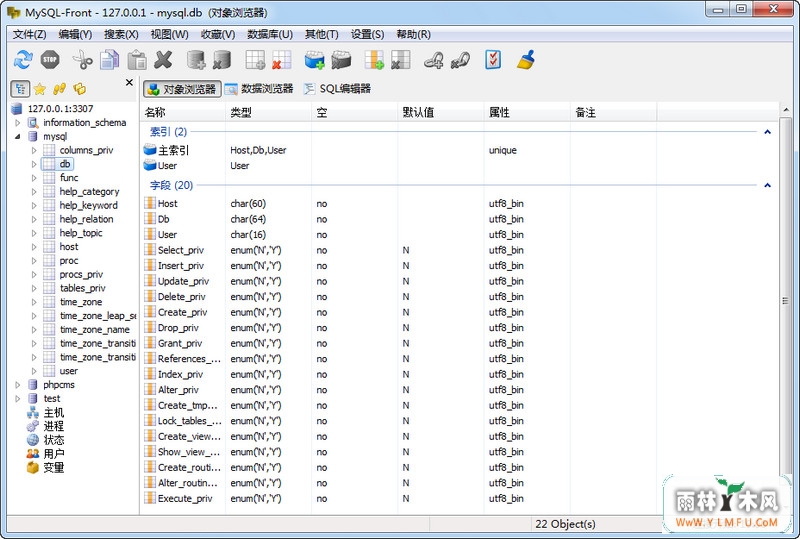
Task: Click the Delete Table icon
Action: [x=282, y=60]
